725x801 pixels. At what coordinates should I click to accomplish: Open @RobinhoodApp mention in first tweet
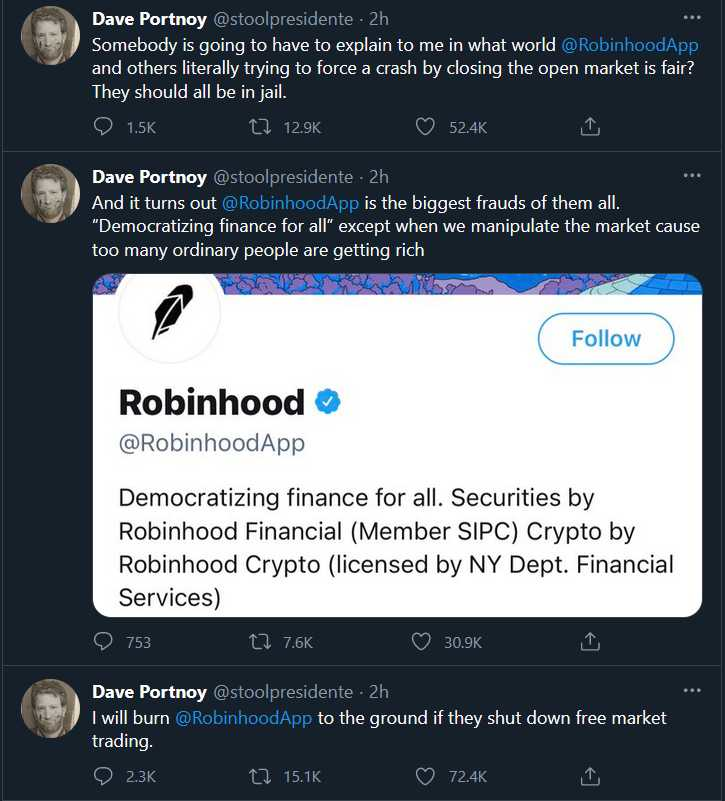[630, 45]
